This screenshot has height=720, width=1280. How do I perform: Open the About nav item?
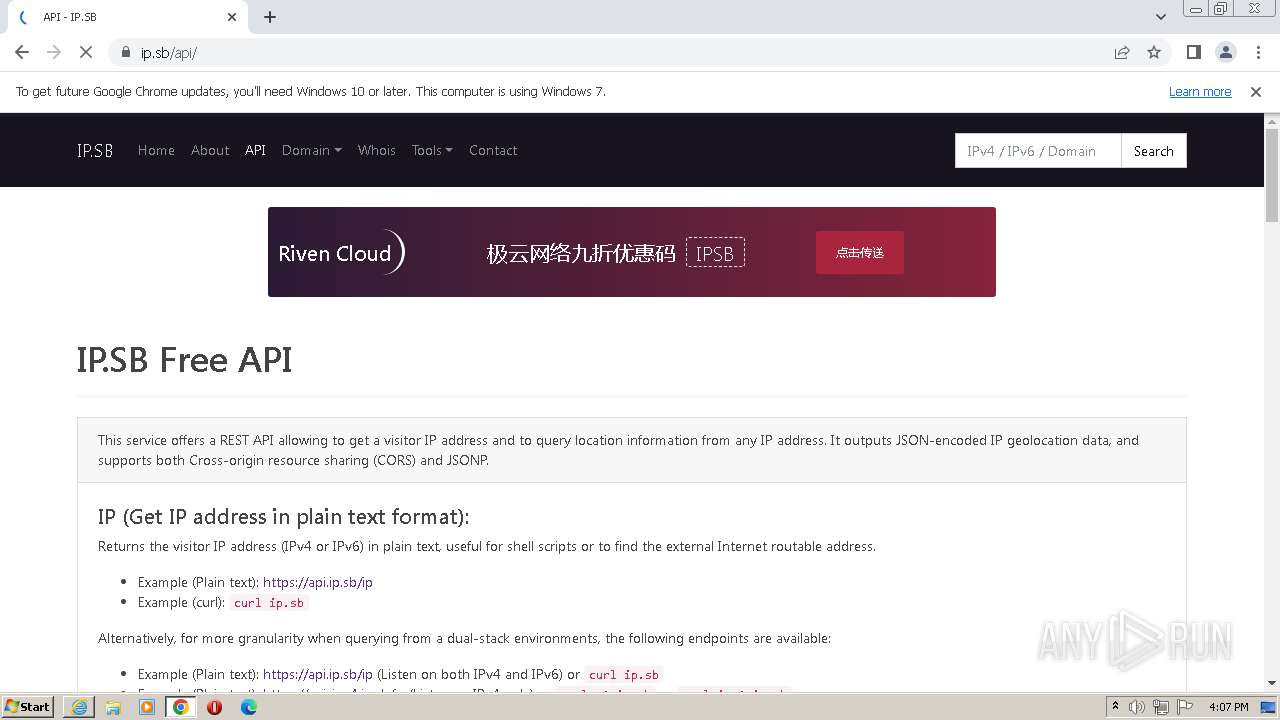point(210,150)
